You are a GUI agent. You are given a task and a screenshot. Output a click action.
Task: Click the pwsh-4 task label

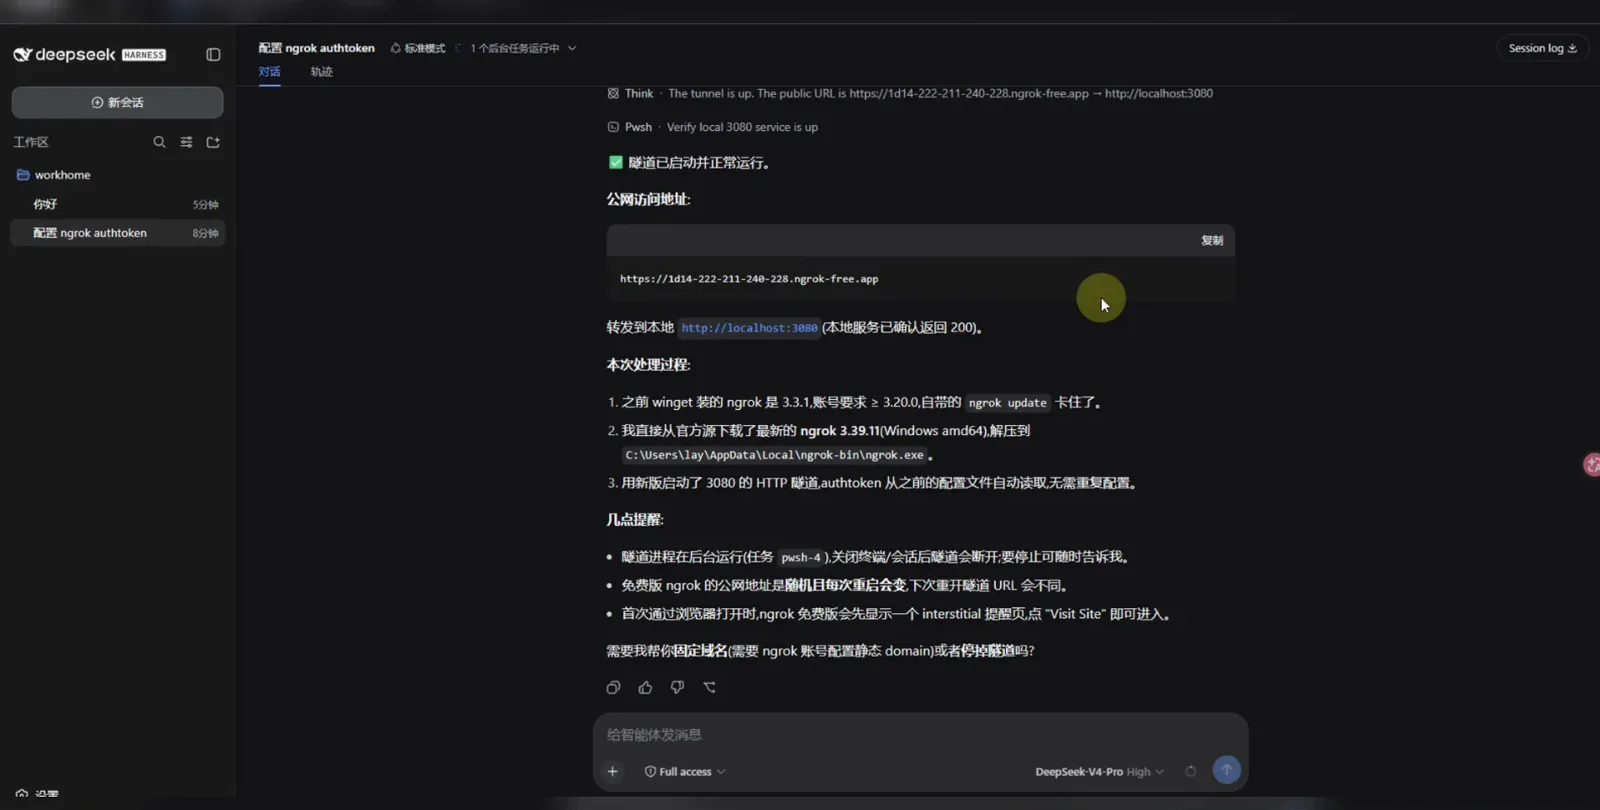pos(800,558)
